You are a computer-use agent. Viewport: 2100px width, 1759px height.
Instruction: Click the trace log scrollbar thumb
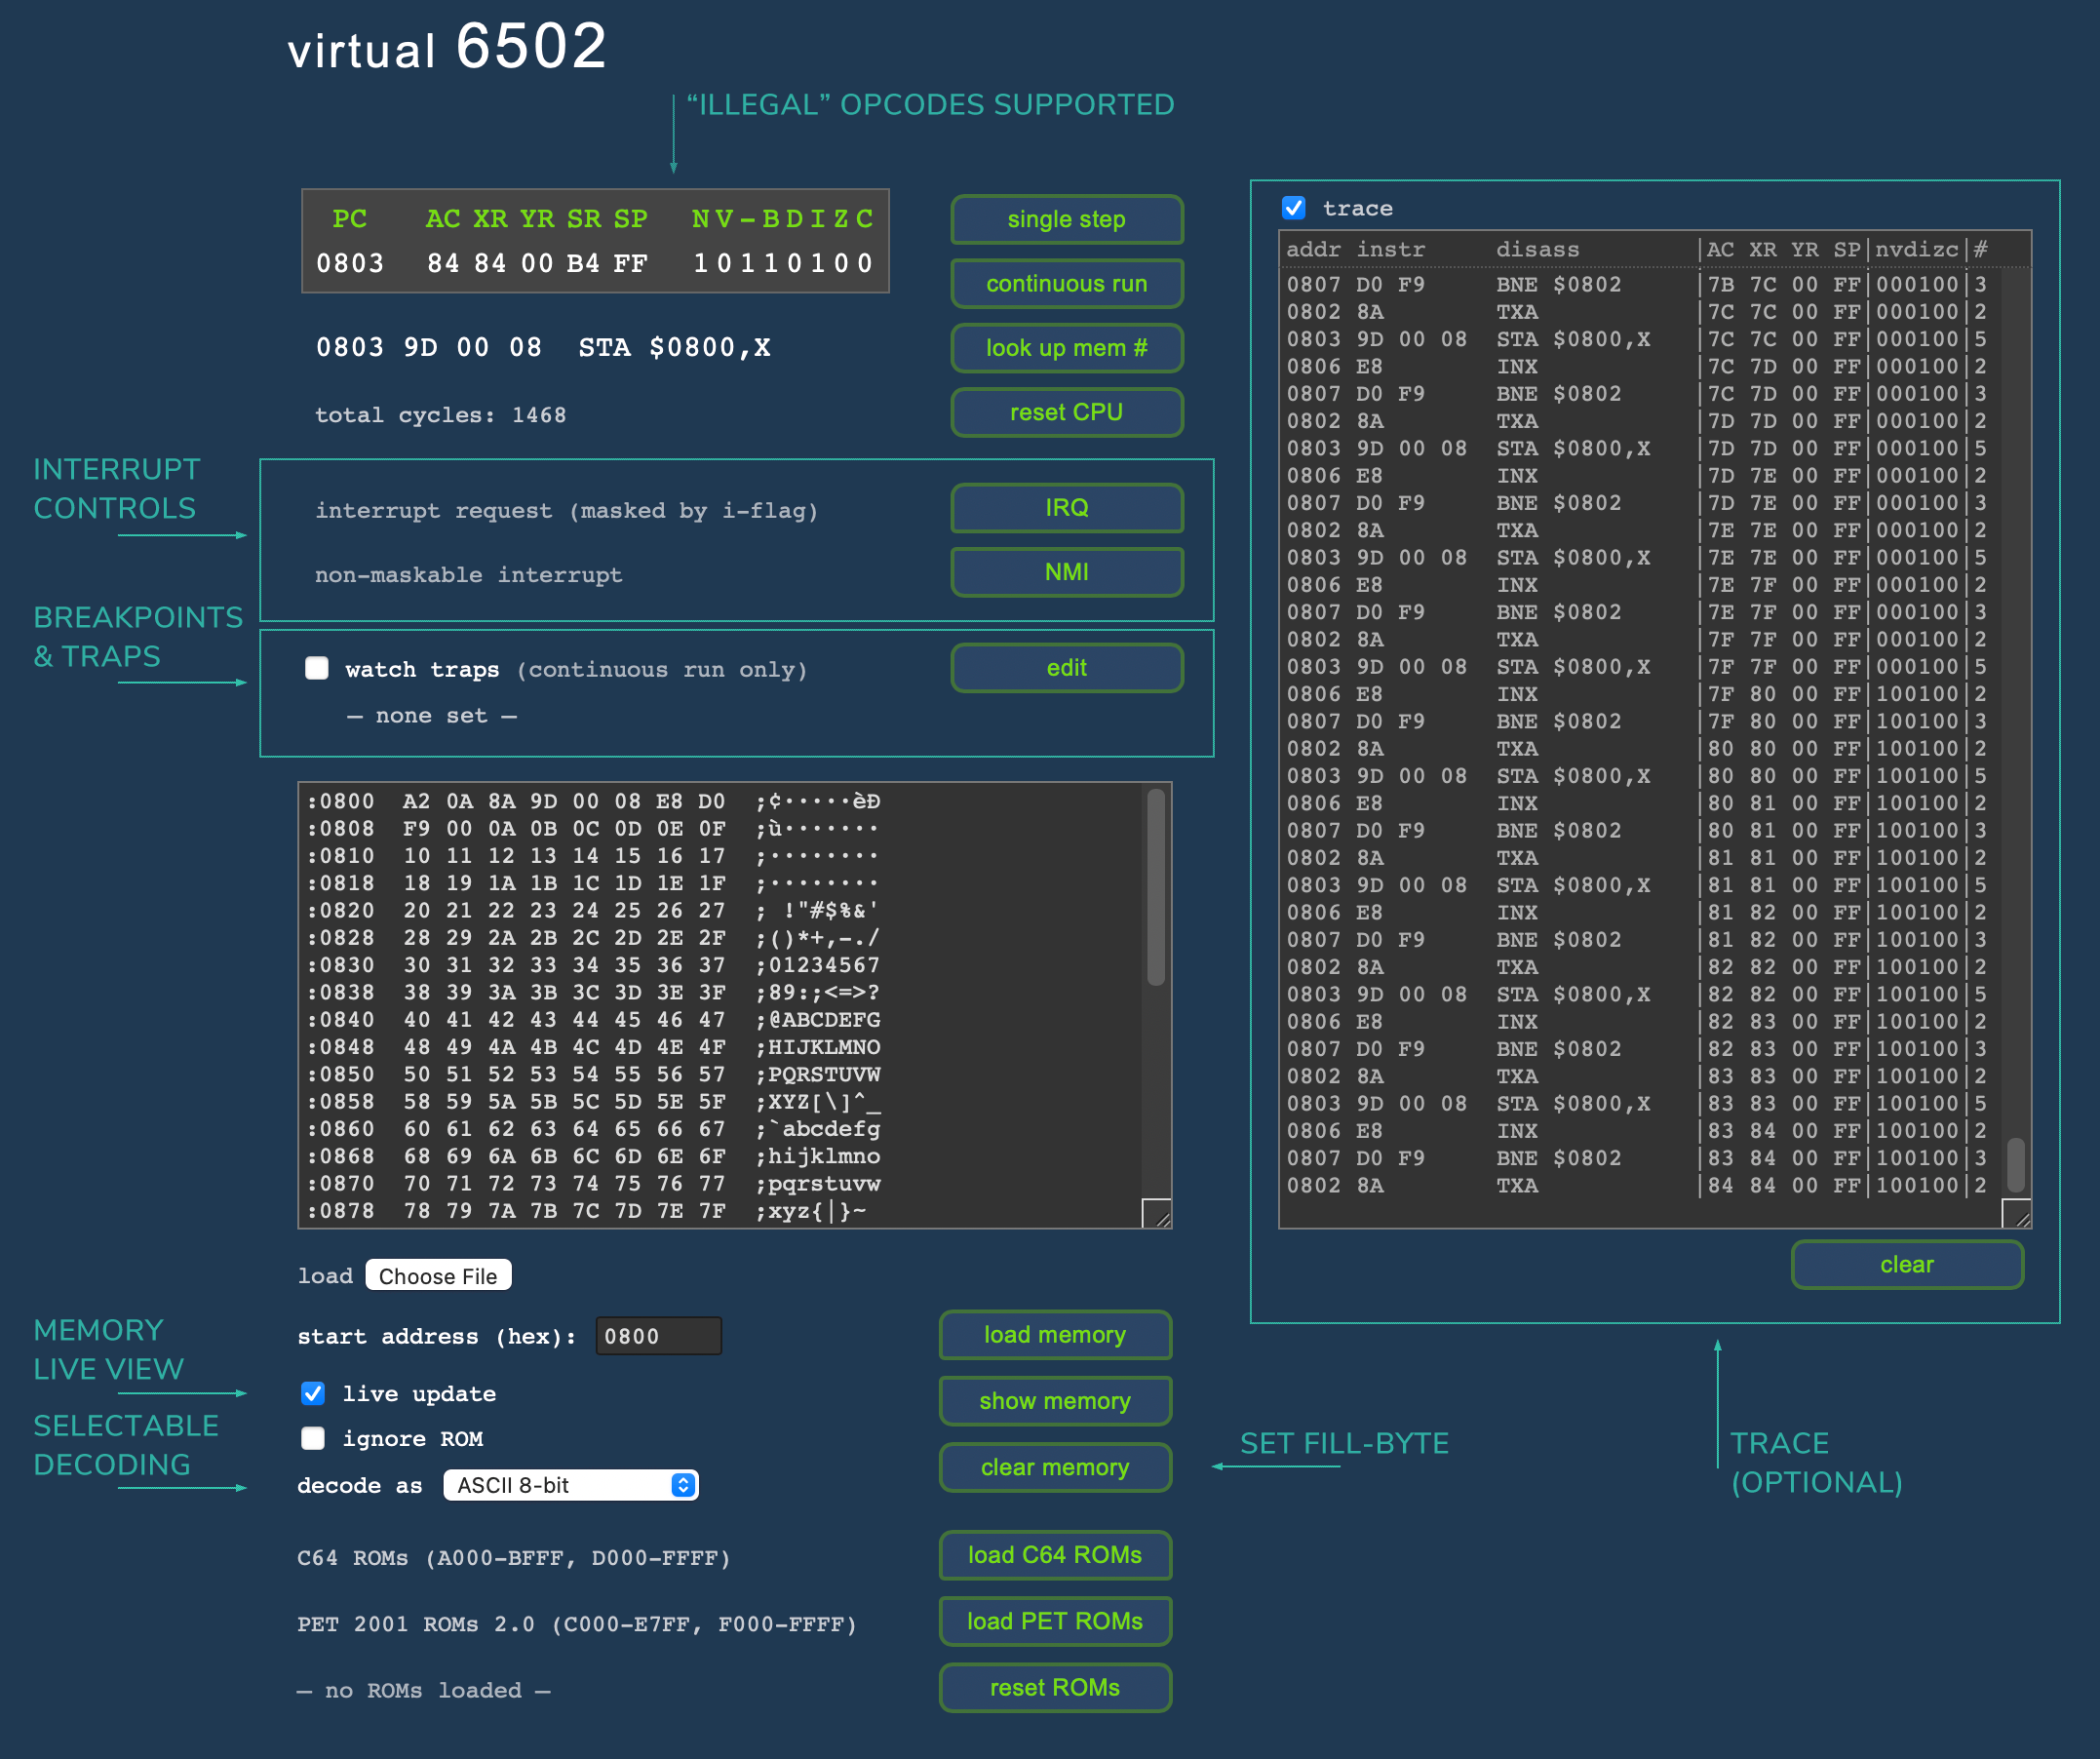click(x=2016, y=1165)
